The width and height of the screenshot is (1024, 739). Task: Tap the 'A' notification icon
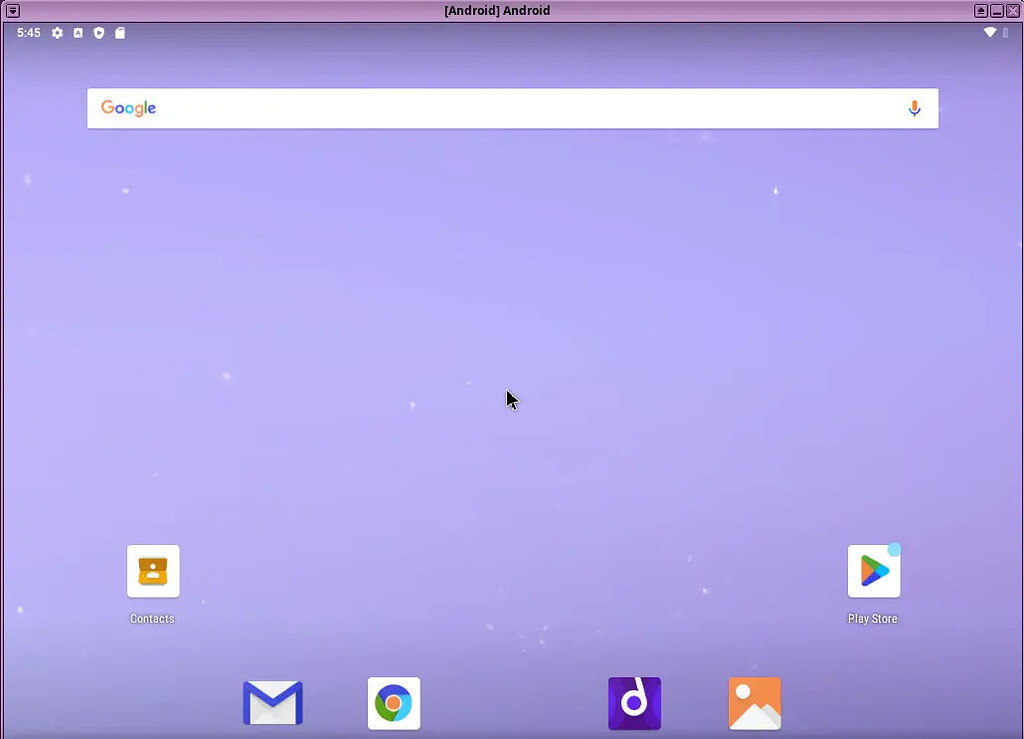coord(78,32)
